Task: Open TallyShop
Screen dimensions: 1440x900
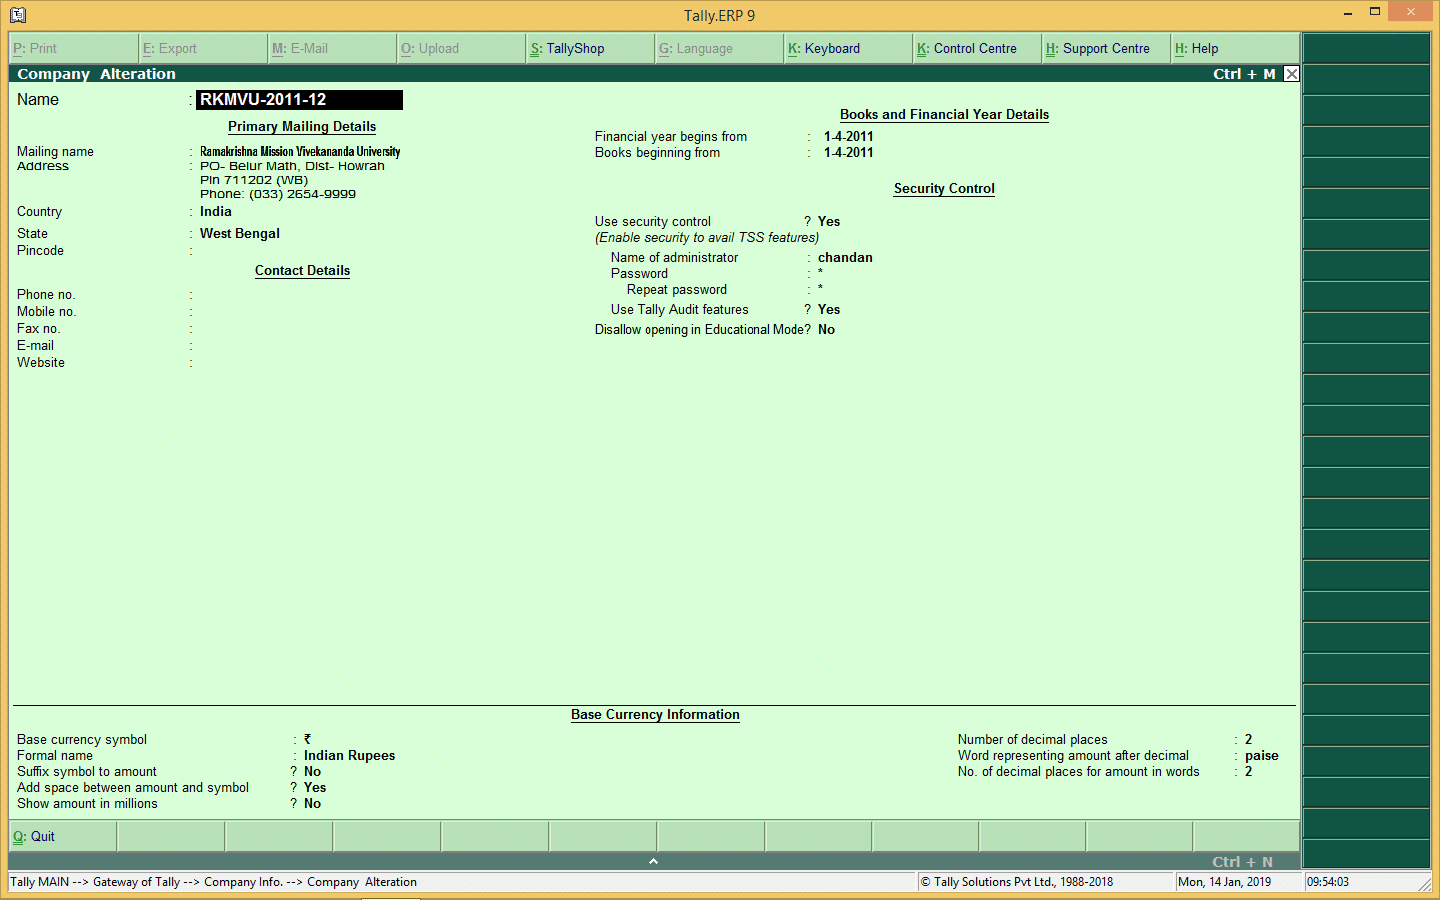Action: pyautogui.click(x=590, y=47)
